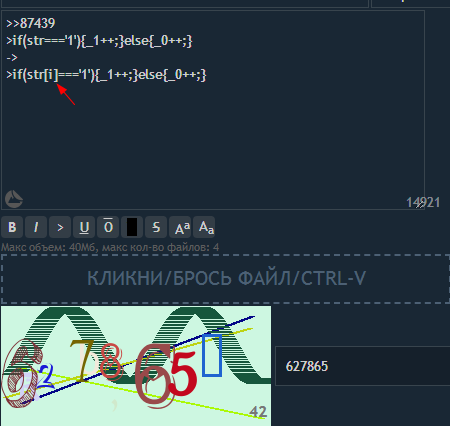Insert spoiler with the black box button
Viewport: 450px width, 426px height.
[132, 227]
